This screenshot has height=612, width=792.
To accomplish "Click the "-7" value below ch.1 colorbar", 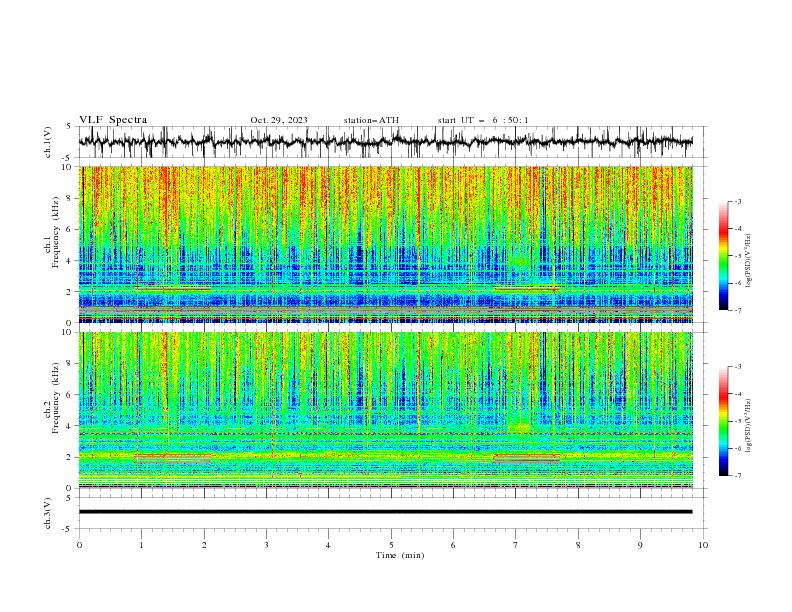I will click(x=737, y=310).
